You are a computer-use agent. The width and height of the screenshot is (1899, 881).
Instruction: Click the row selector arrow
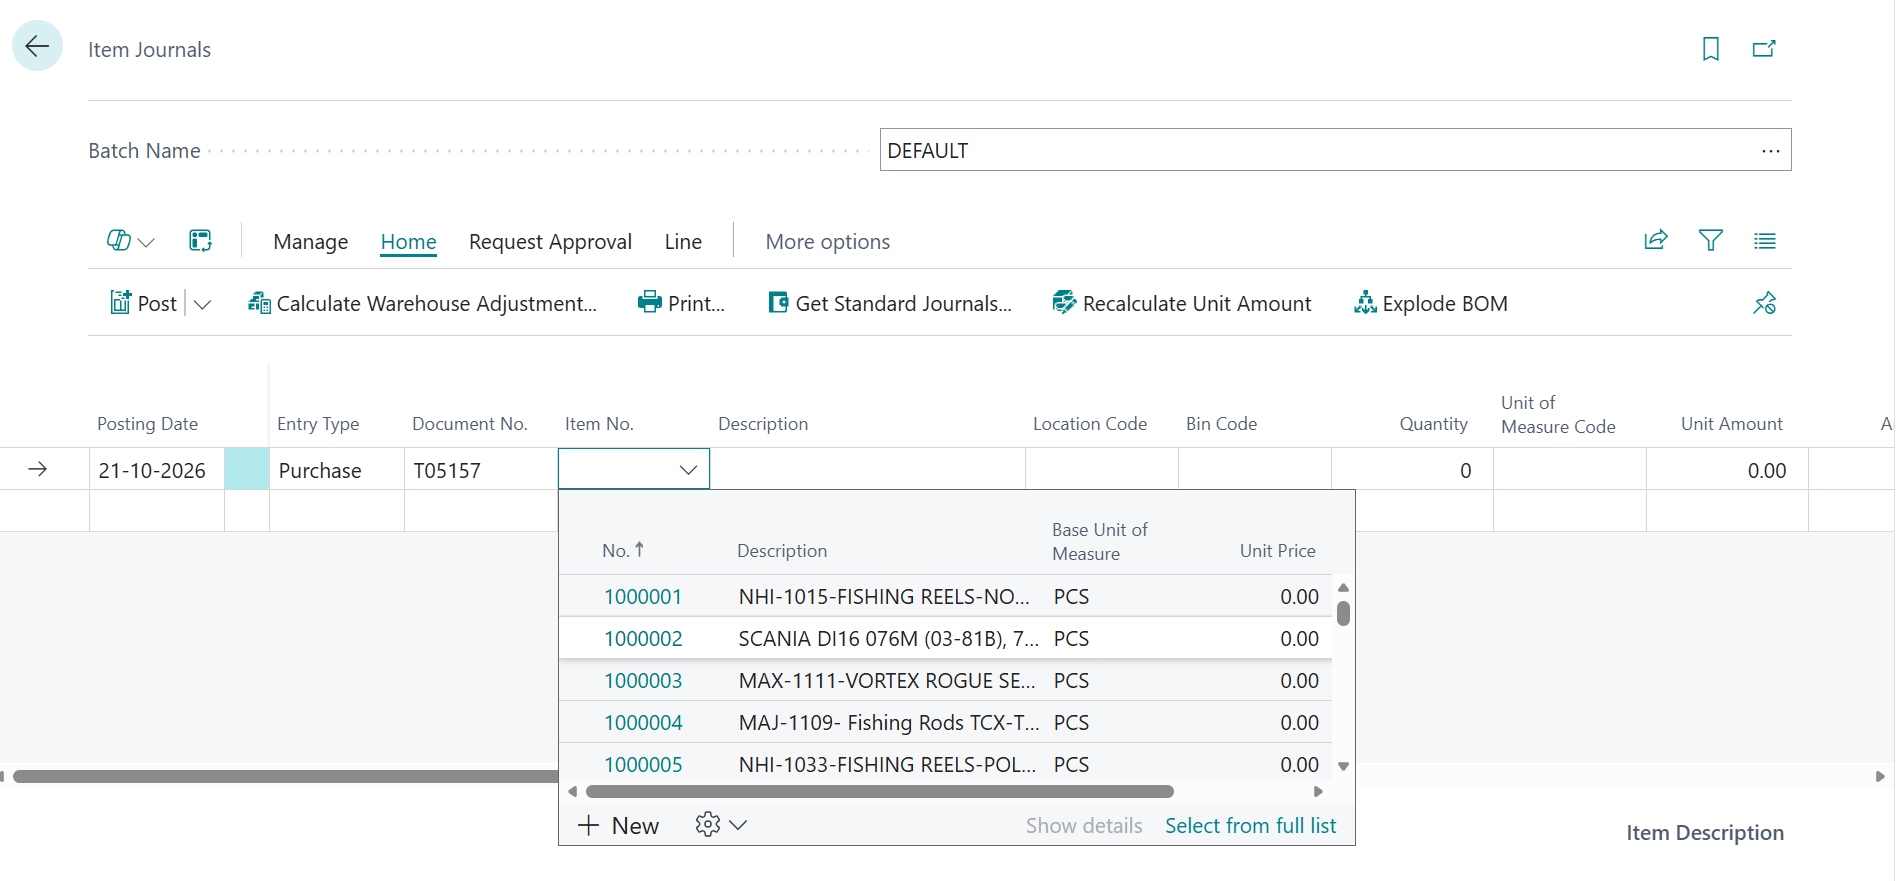pos(38,469)
